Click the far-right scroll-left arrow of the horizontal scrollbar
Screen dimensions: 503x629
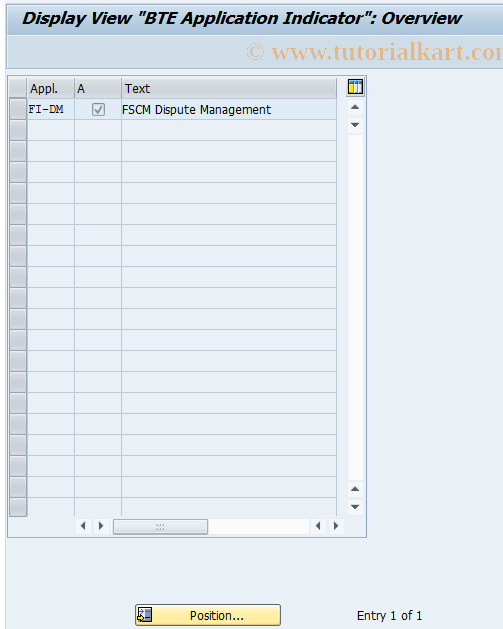(x=318, y=526)
